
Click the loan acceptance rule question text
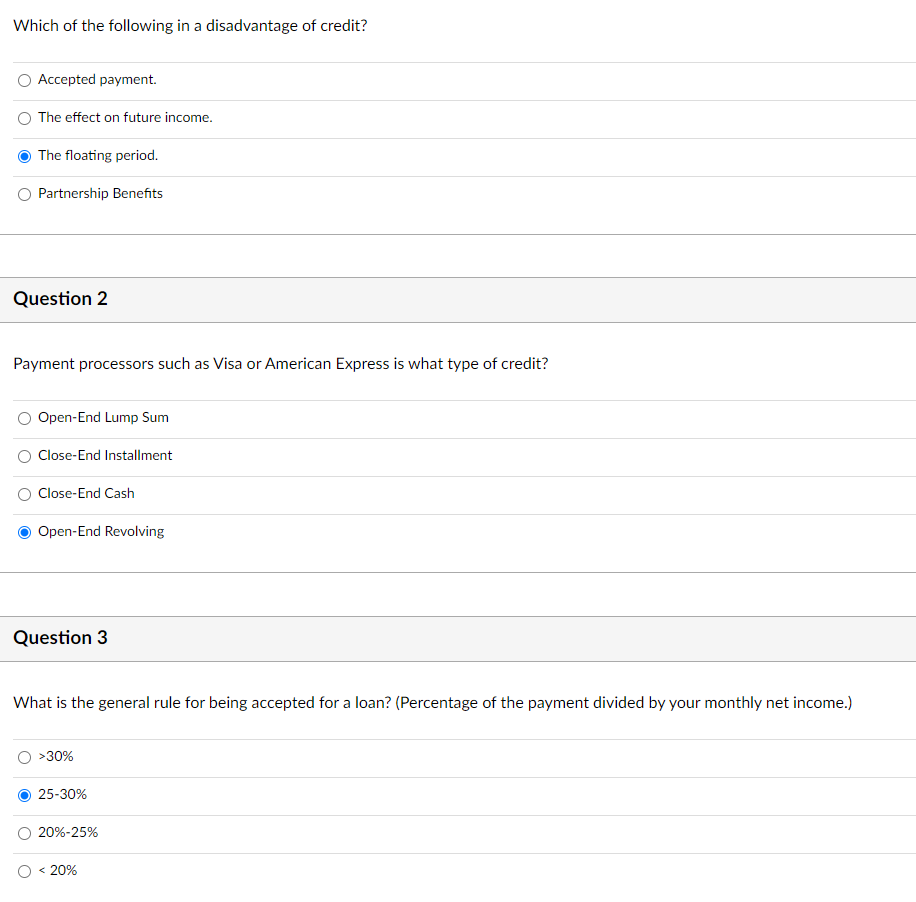(432, 703)
